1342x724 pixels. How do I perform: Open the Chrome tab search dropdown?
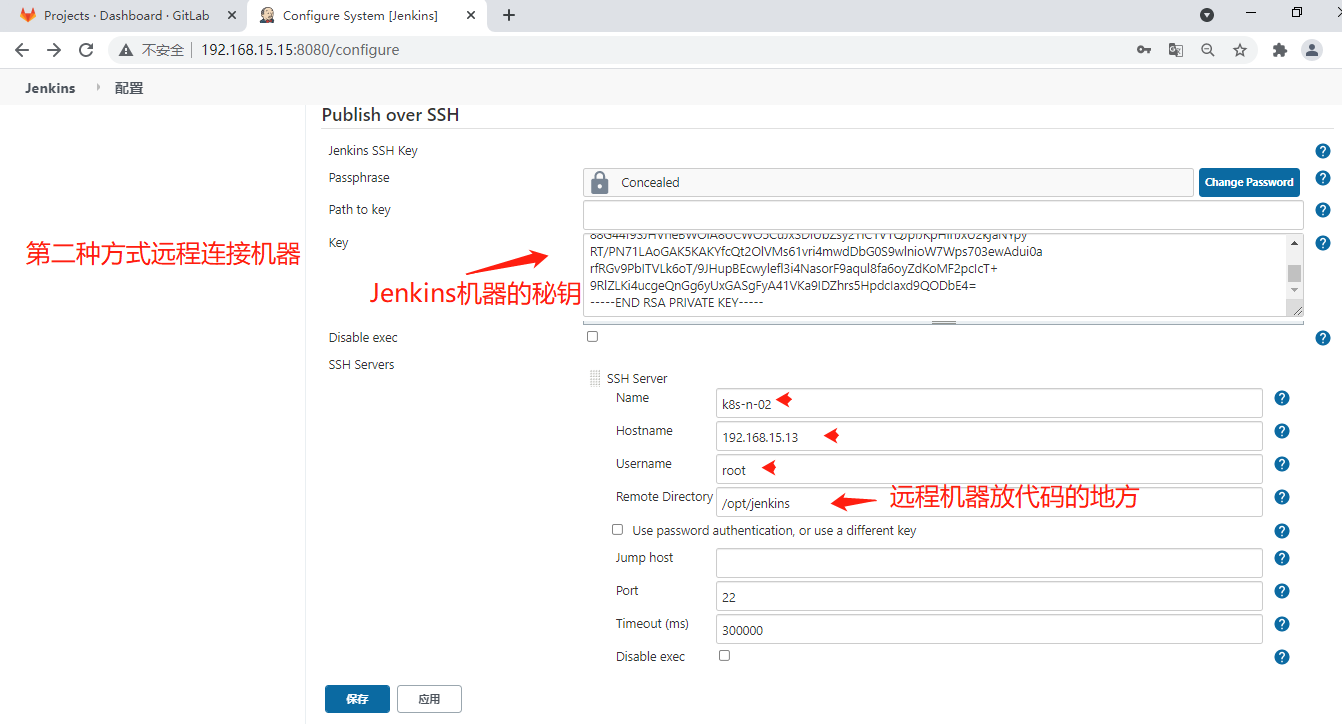(1207, 15)
